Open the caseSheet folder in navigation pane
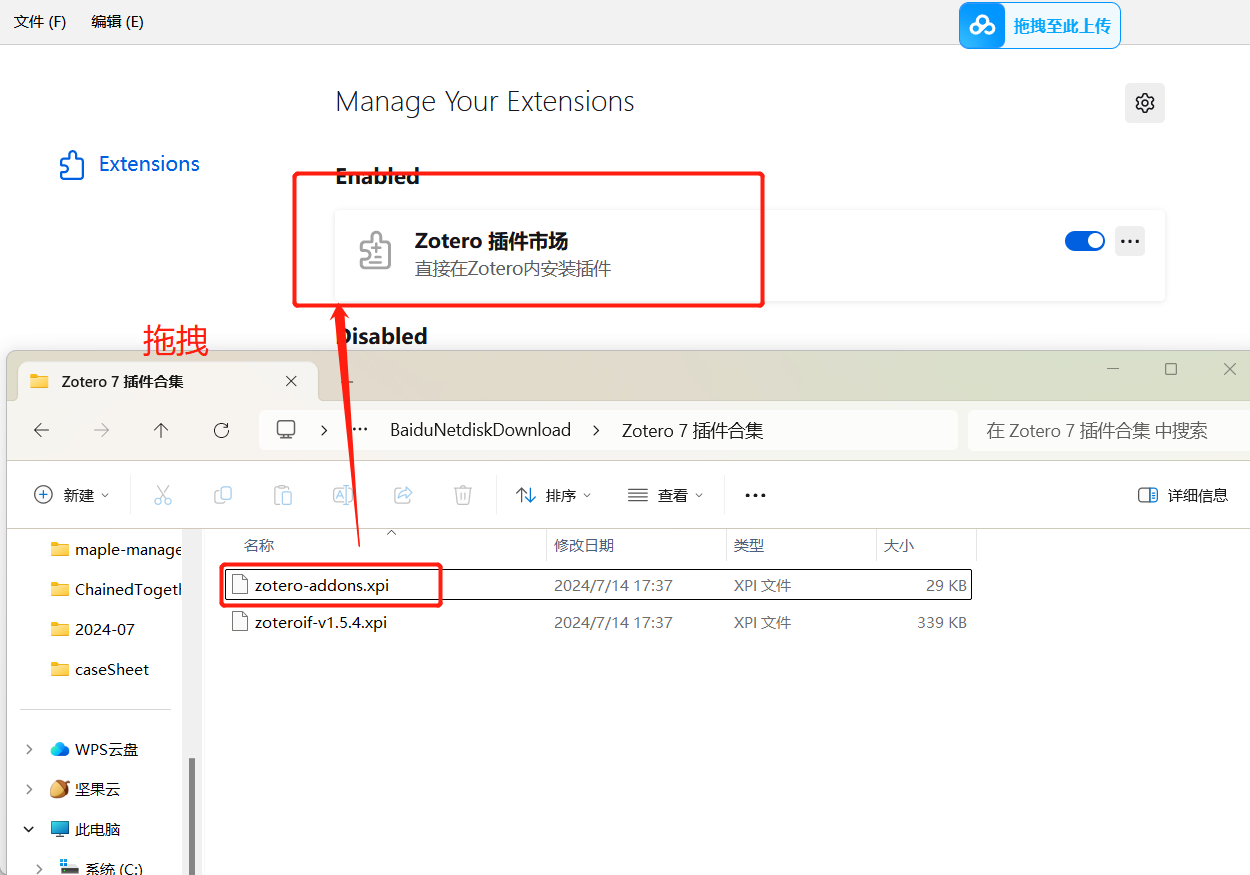The height and width of the screenshot is (875, 1250). 99,669
